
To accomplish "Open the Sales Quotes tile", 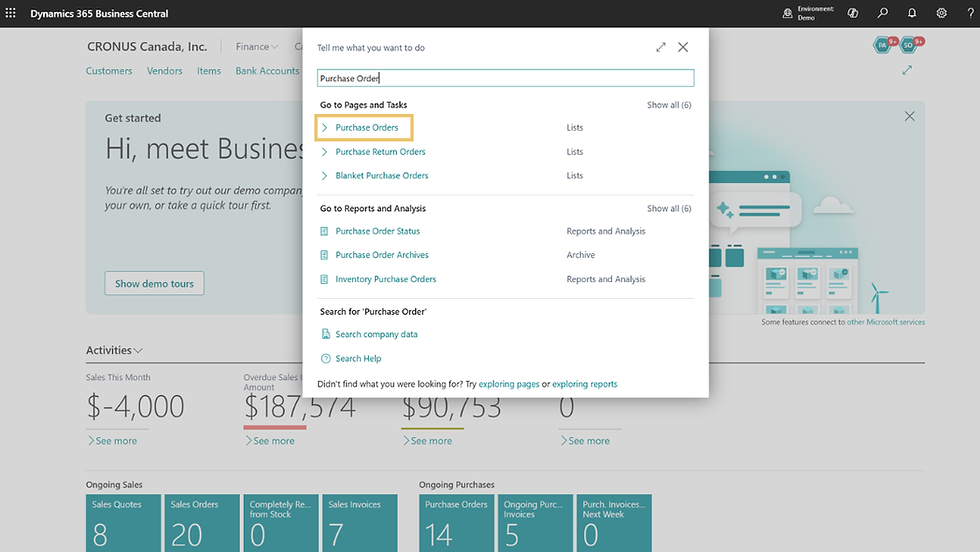I will point(123,523).
